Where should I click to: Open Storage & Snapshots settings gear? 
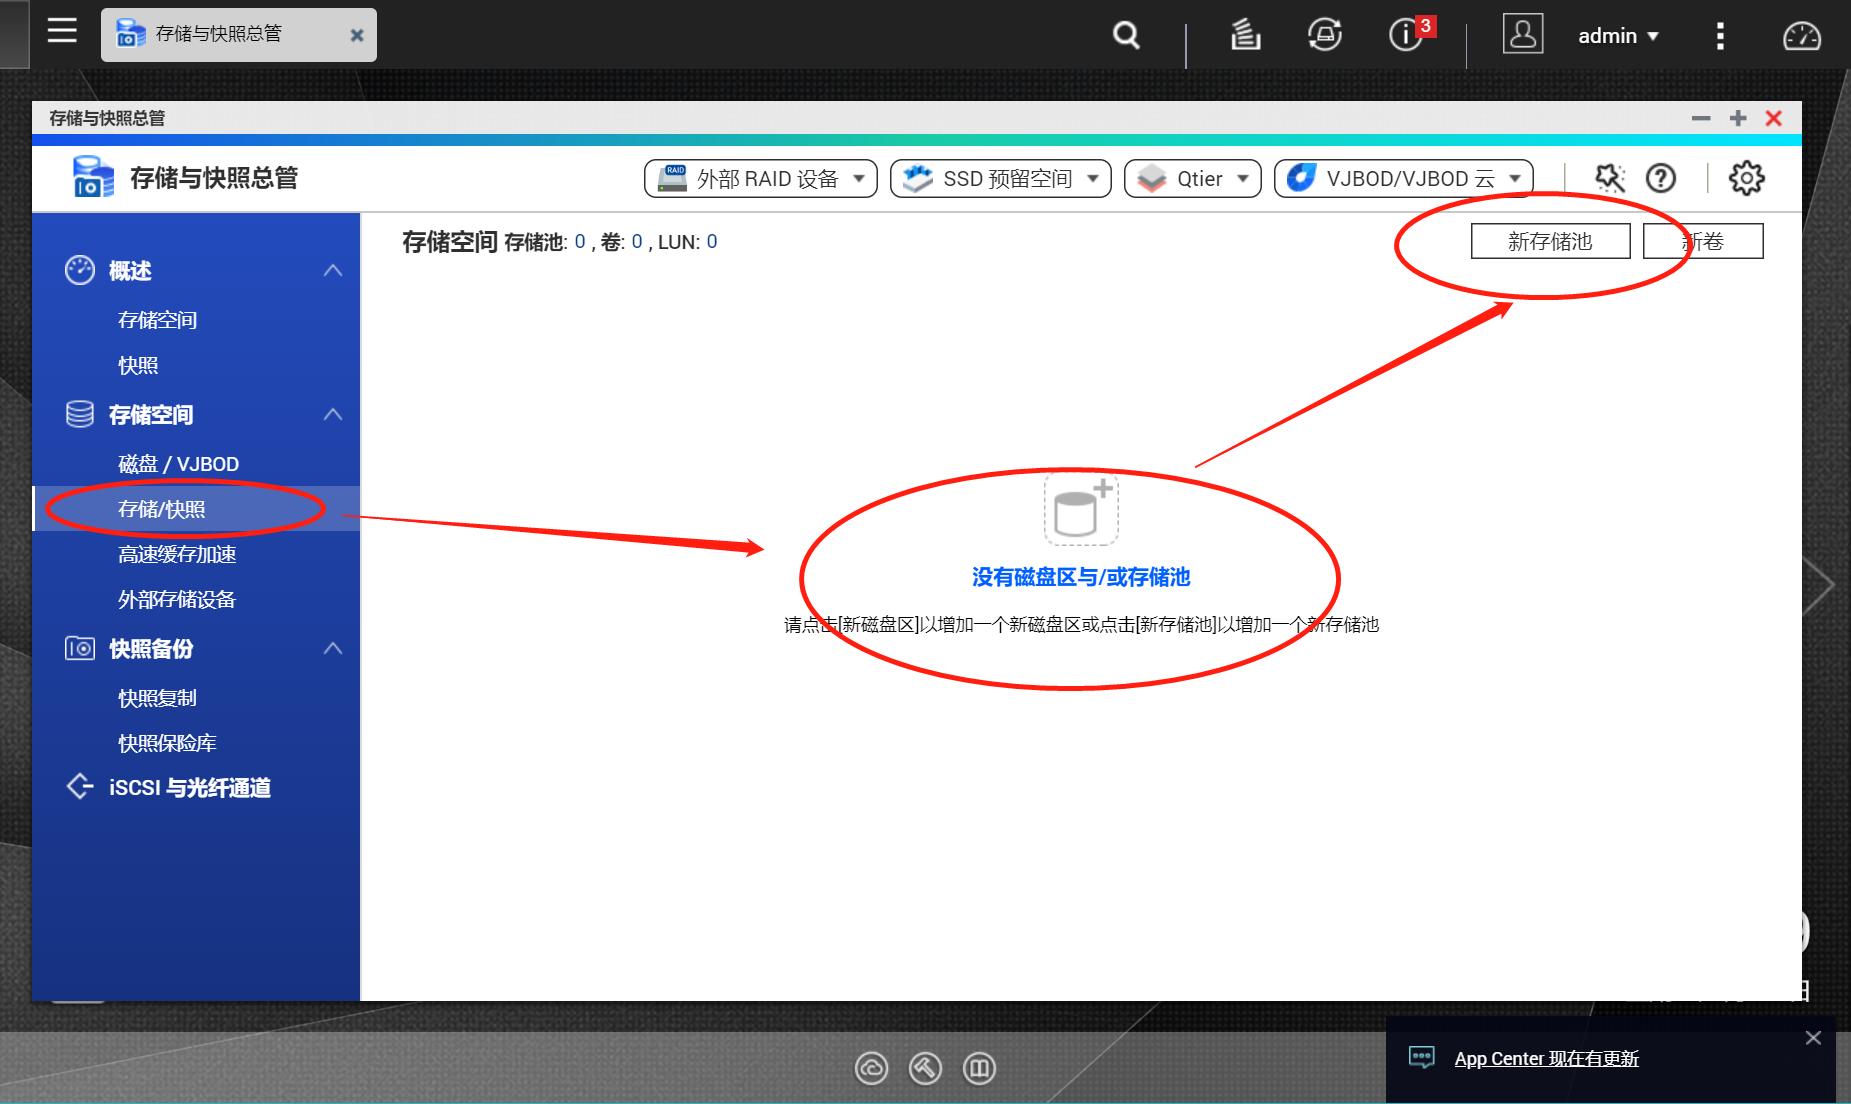[1747, 178]
